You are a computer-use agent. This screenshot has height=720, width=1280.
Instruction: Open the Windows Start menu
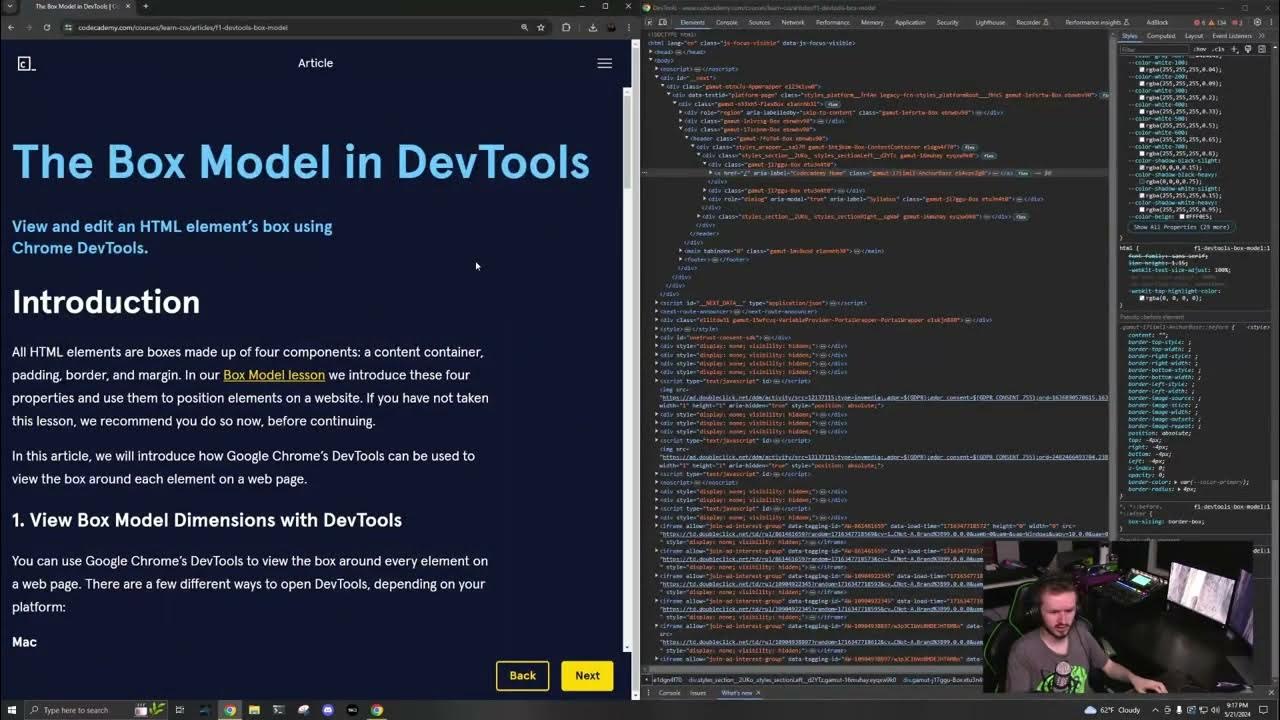click(11, 710)
